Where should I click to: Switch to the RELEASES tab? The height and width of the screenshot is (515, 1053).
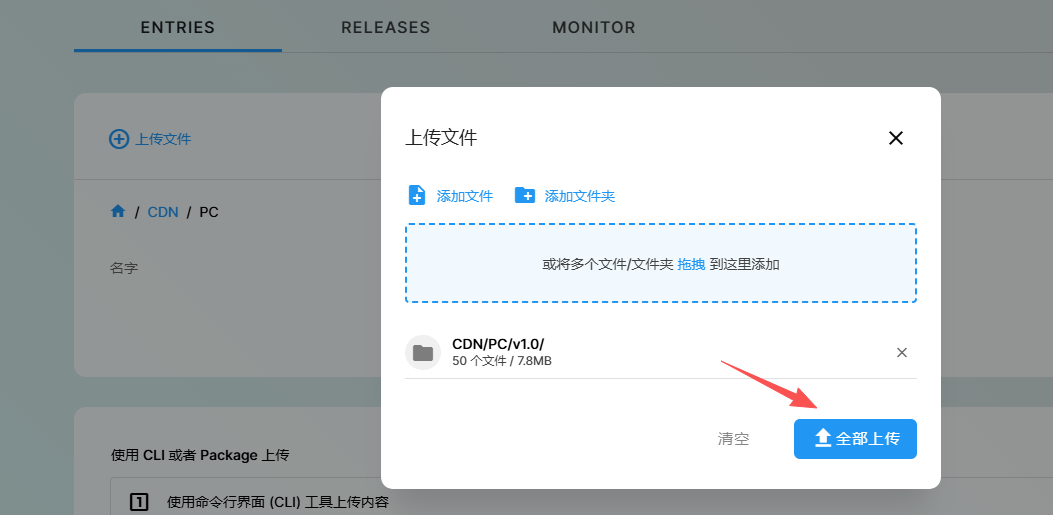point(385,28)
